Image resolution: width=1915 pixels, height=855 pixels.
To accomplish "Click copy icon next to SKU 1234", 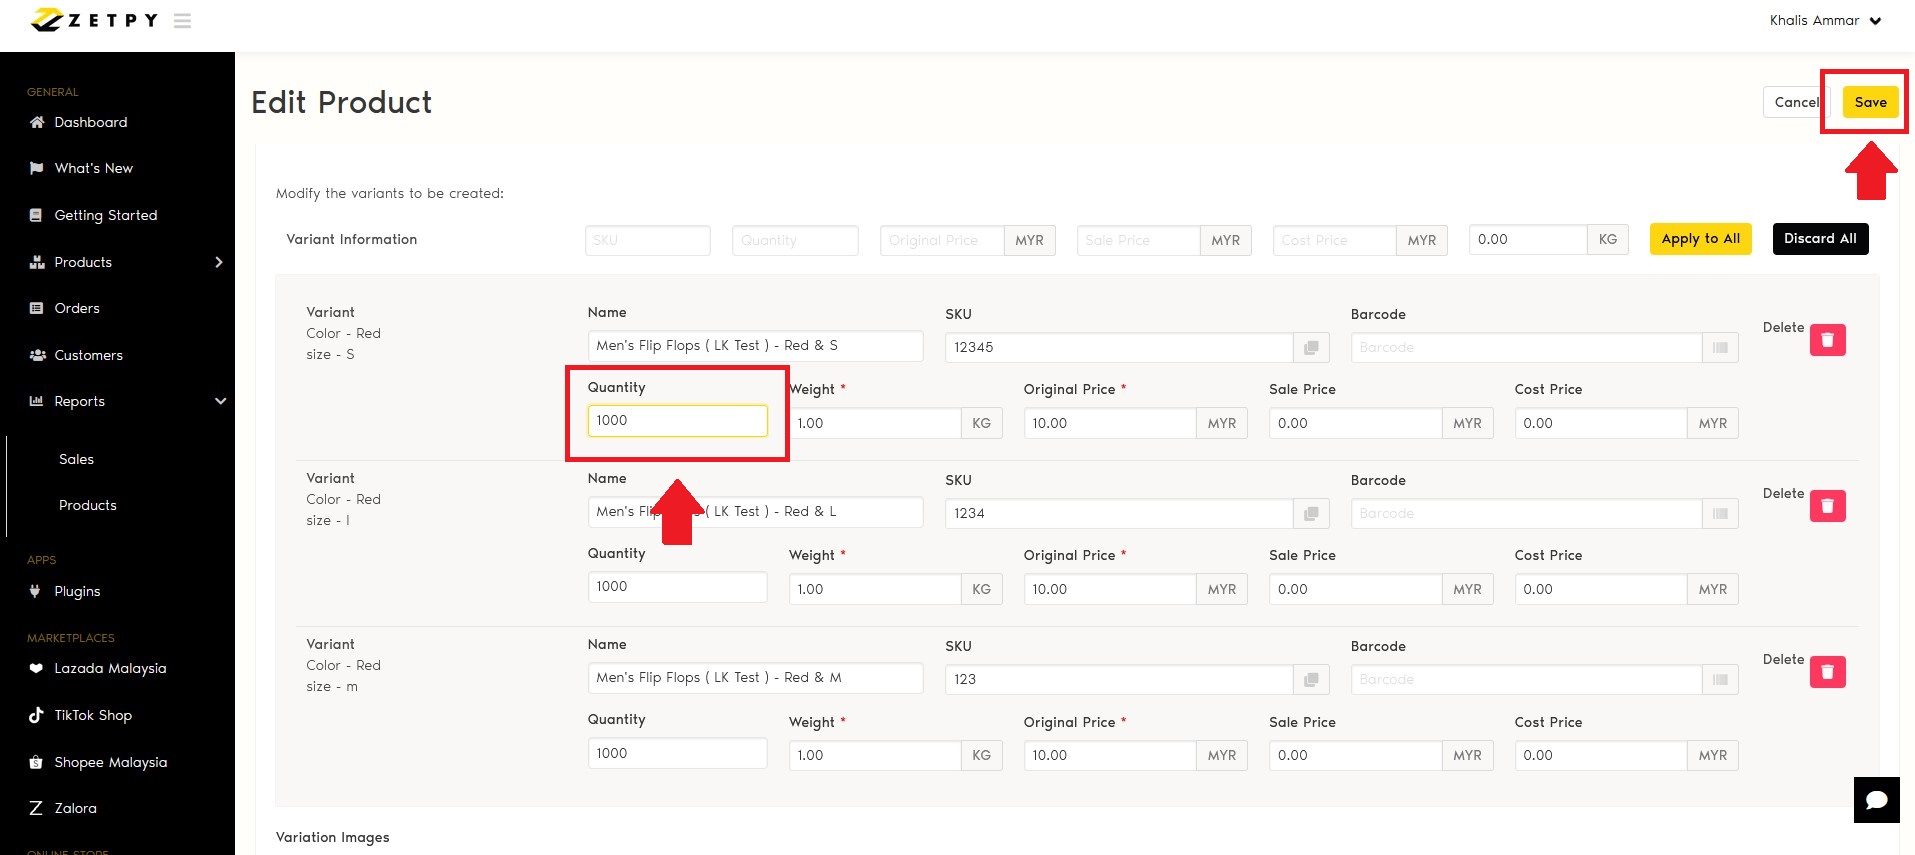I will [x=1310, y=514].
